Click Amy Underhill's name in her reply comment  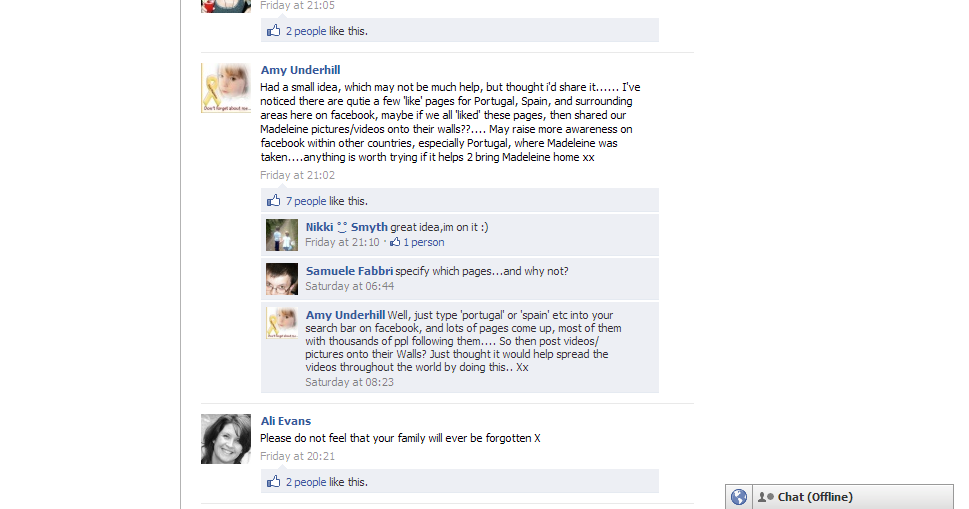coord(345,315)
